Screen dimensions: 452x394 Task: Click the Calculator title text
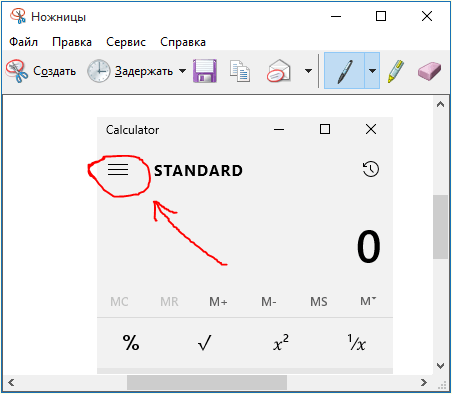click(x=132, y=130)
